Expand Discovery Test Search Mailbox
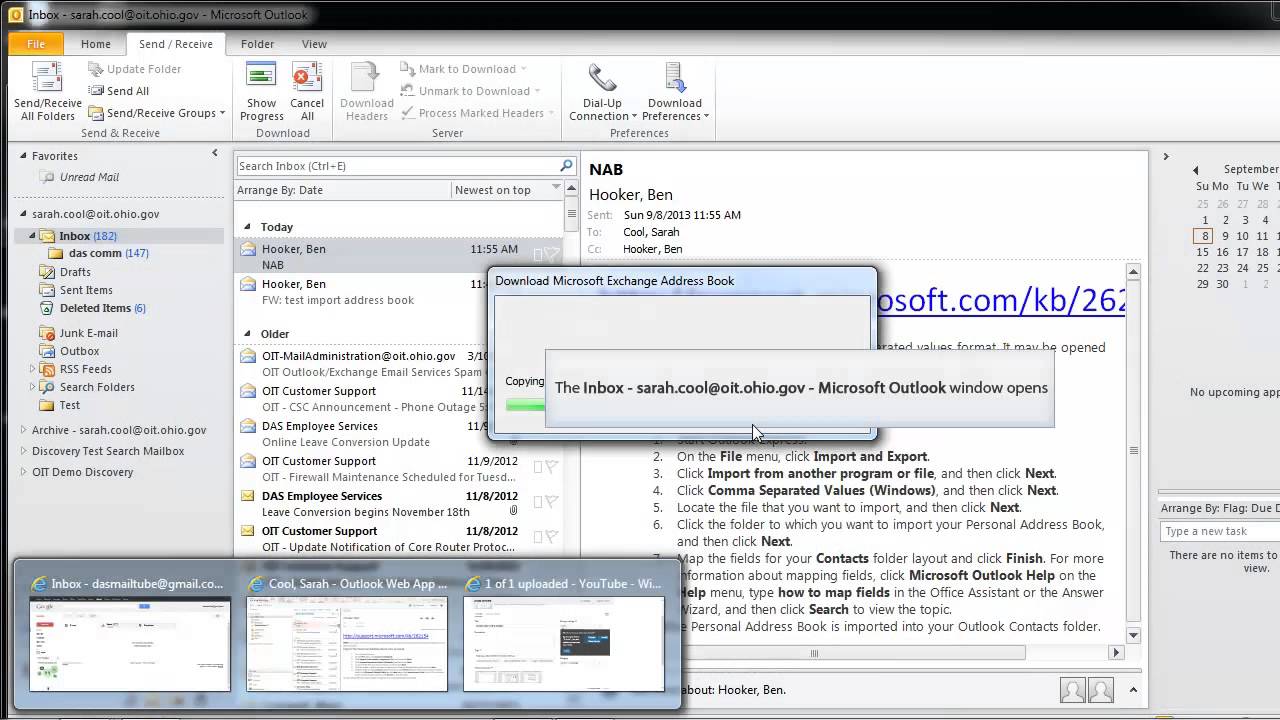This screenshot has height=720, width=1280. point(24,451)
